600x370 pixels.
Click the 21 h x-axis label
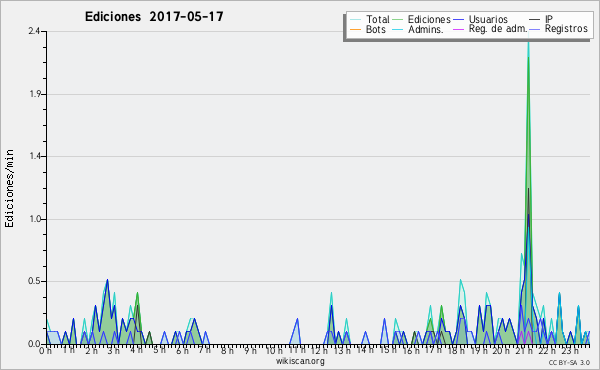[x=524, y=351]
